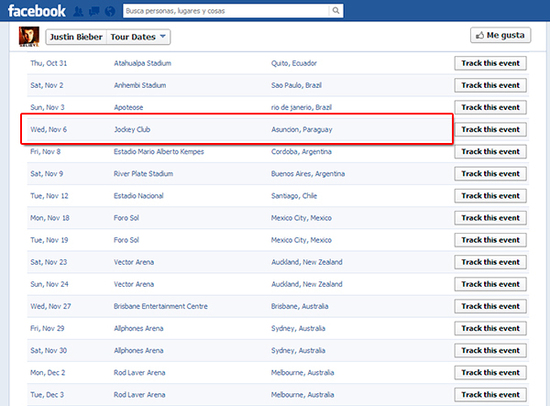Click the Thu, Oct 31 date cell
The width and height of the screenshot is (550, 406).
48,63
